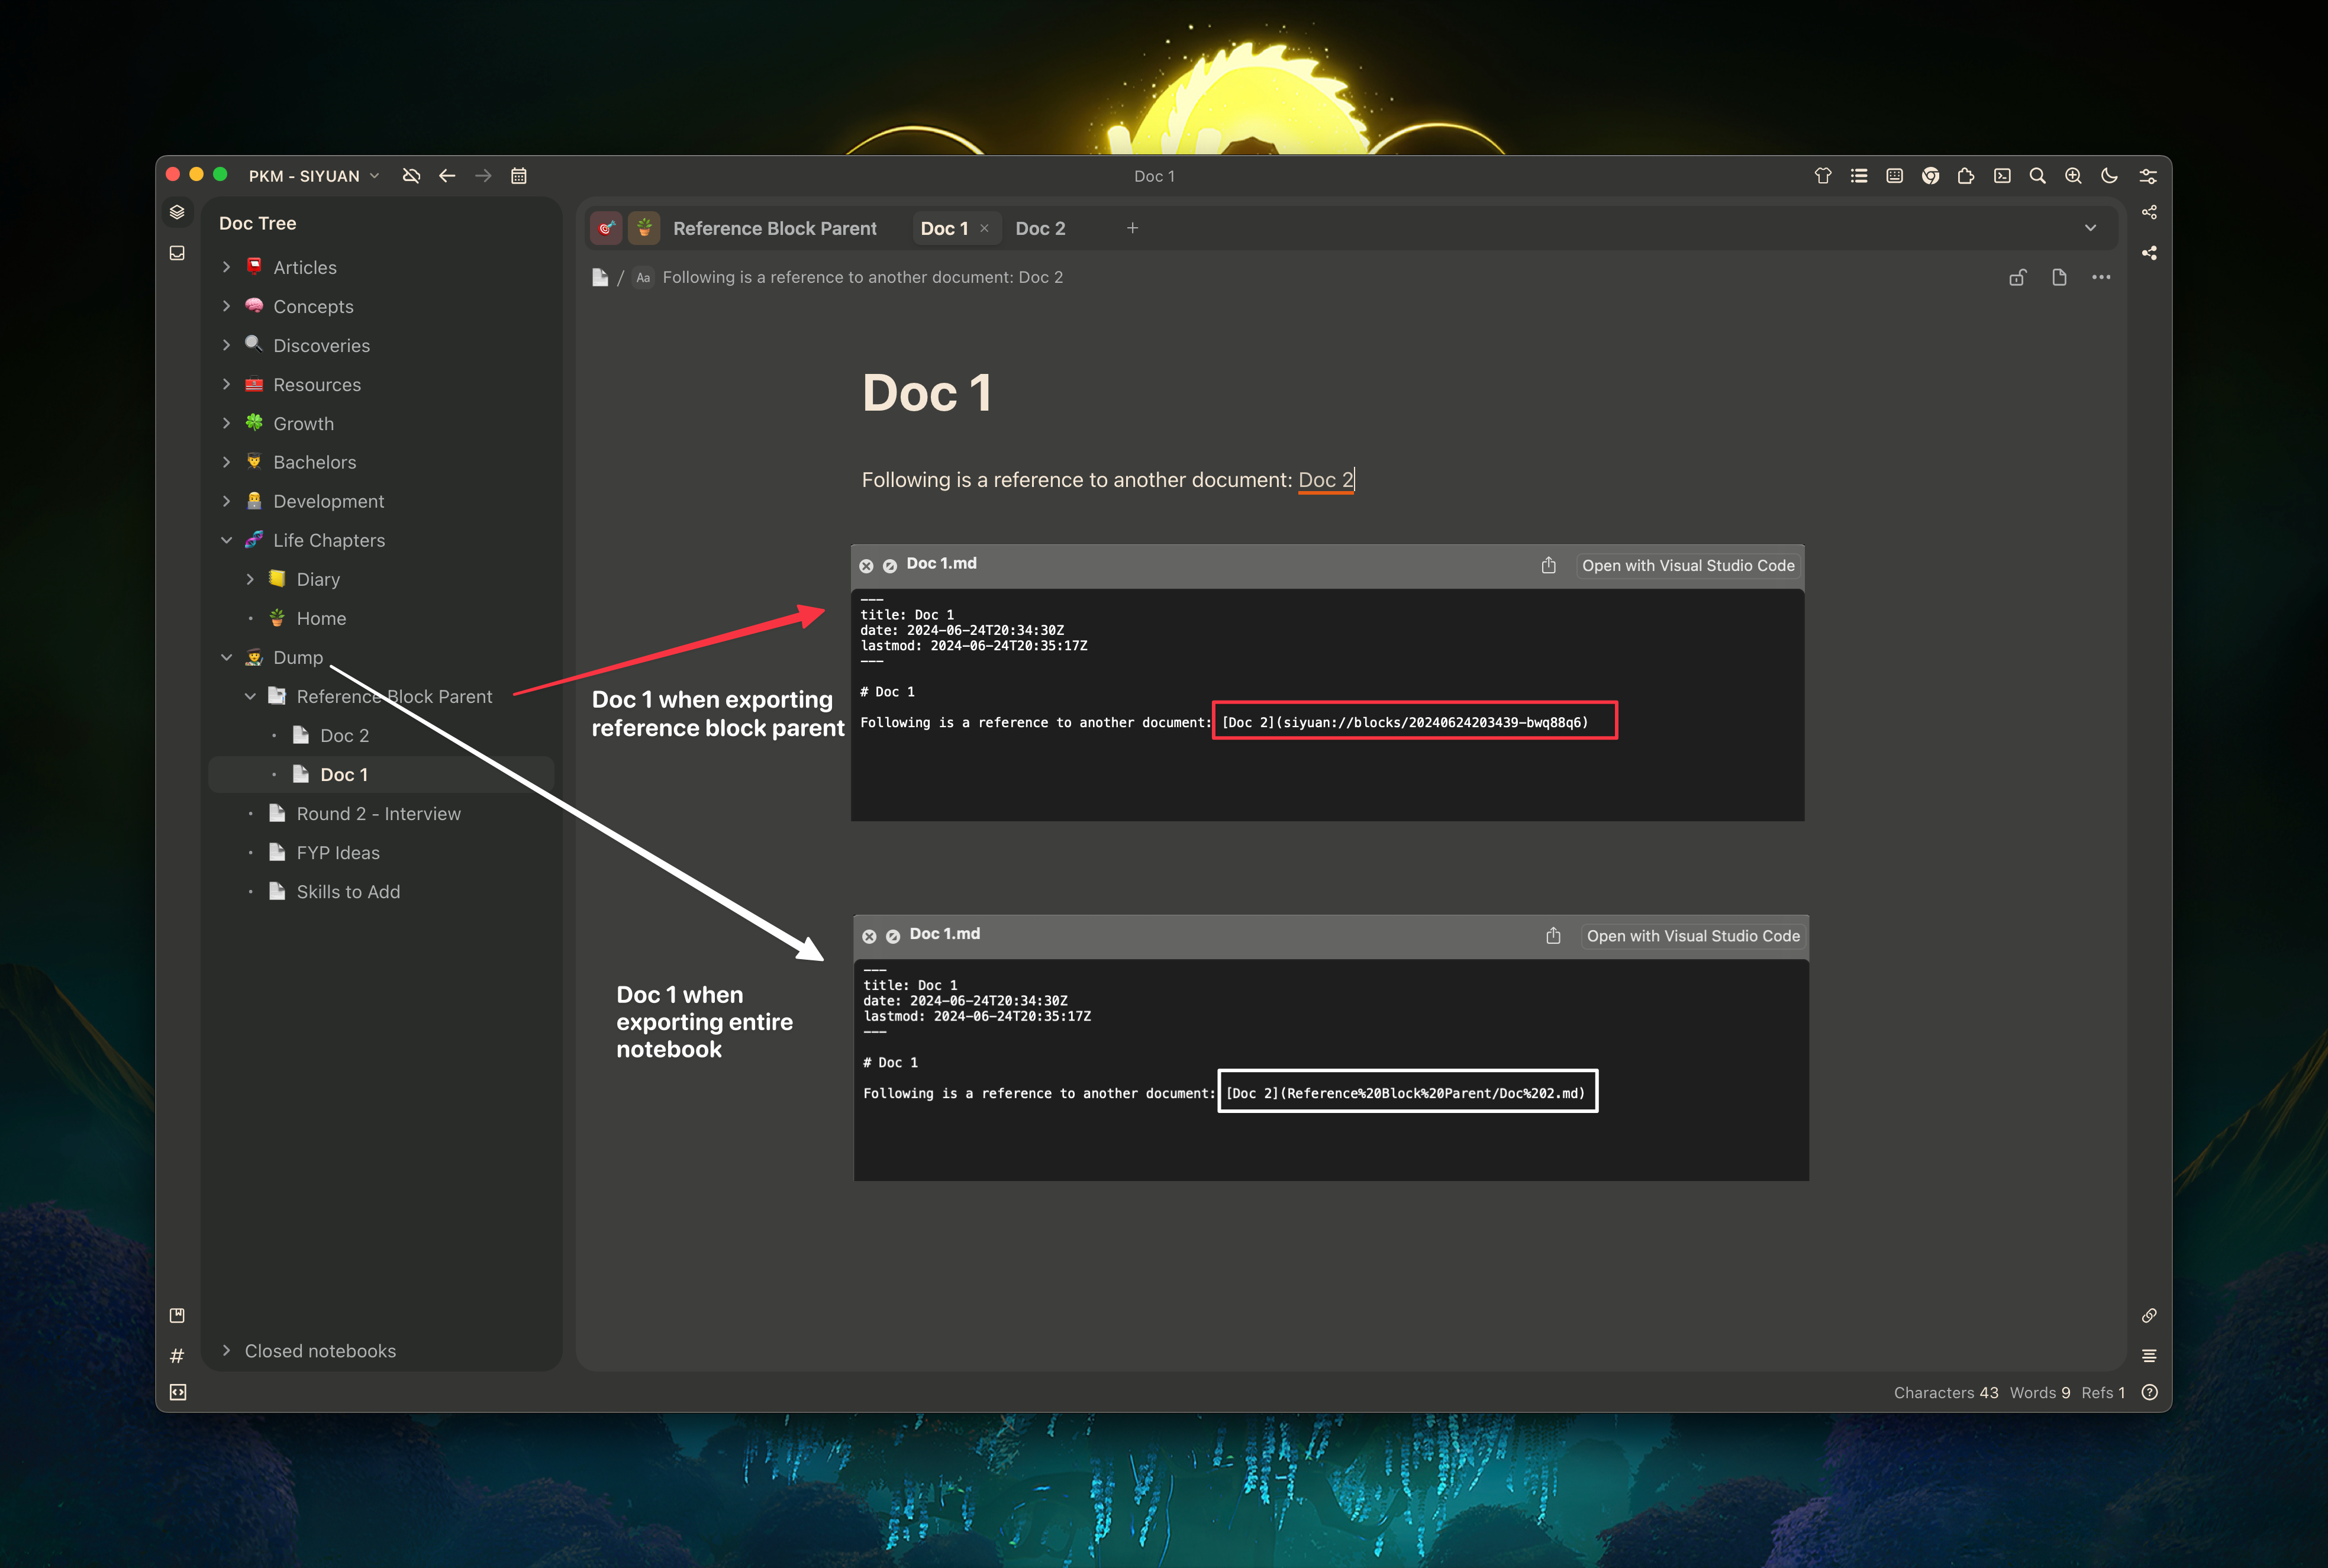Click the T-shirt appearance theme icon
2328x1568 pixels.
[x=1823, y=176]
